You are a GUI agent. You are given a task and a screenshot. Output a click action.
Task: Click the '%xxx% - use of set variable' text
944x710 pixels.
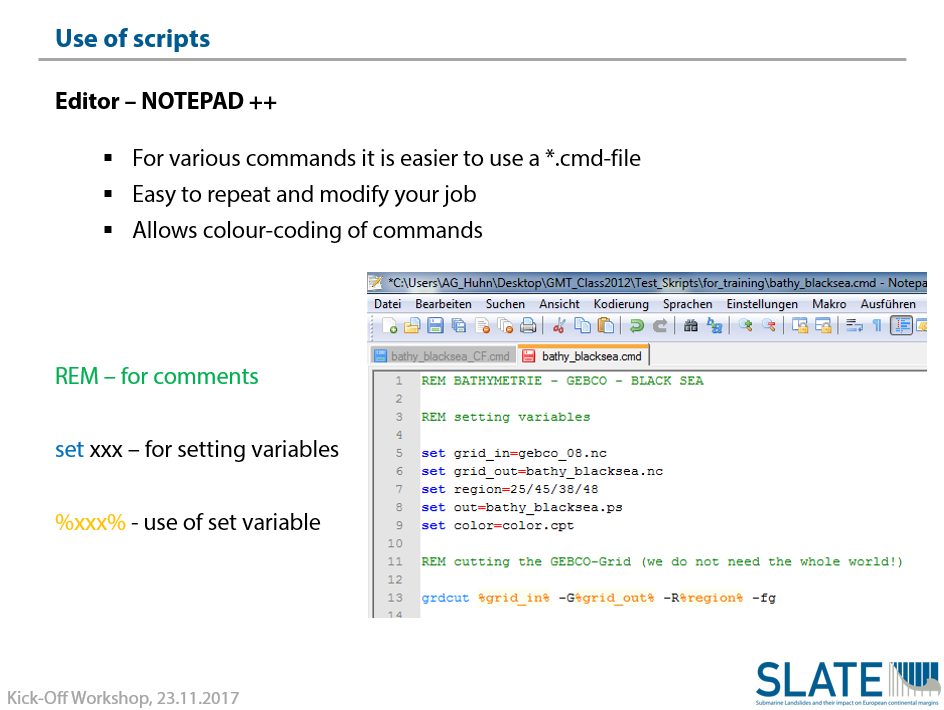188,522
